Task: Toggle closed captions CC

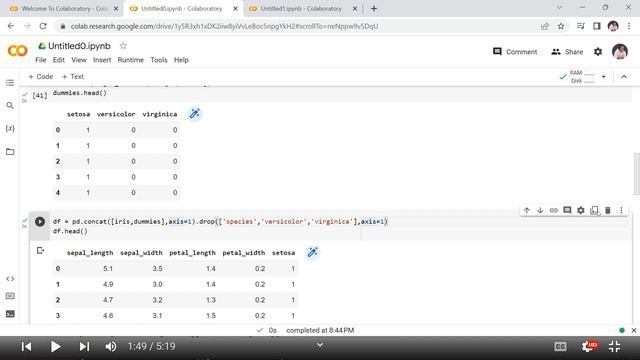Action: tap(560, 347)
